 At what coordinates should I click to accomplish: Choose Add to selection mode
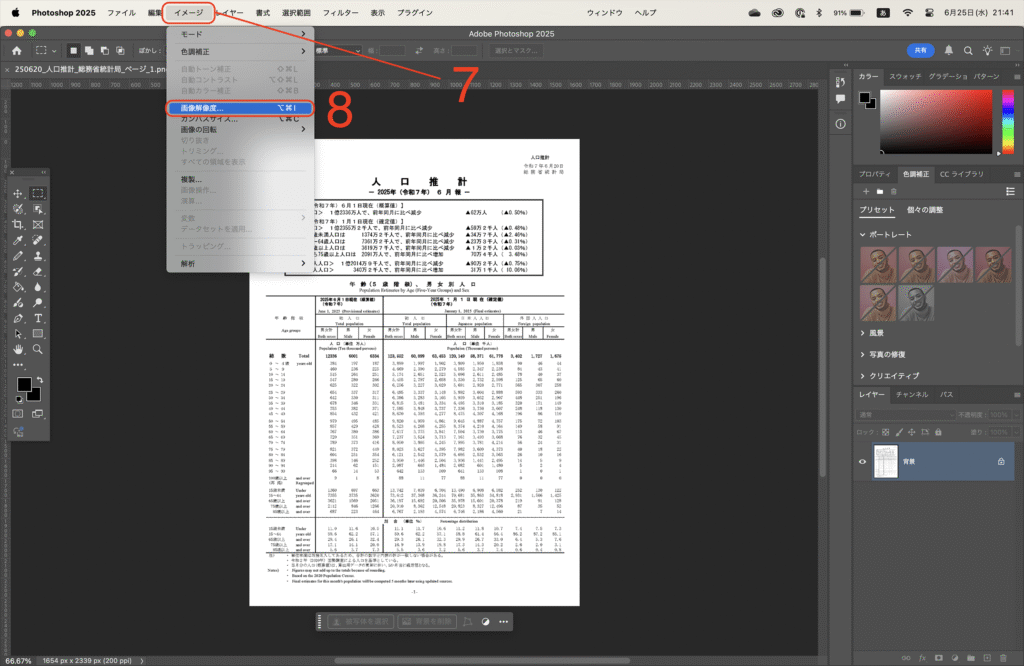[89, 51]
